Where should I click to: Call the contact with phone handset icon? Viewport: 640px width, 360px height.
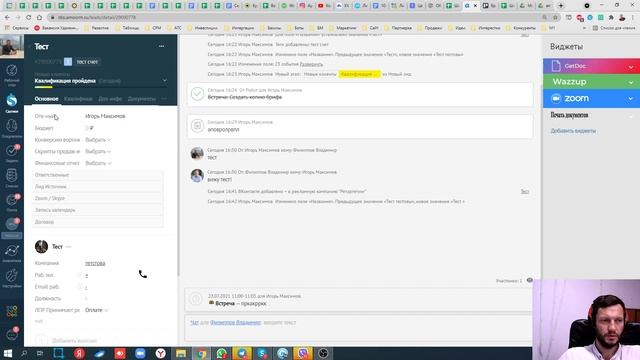(x=142, y=274)
